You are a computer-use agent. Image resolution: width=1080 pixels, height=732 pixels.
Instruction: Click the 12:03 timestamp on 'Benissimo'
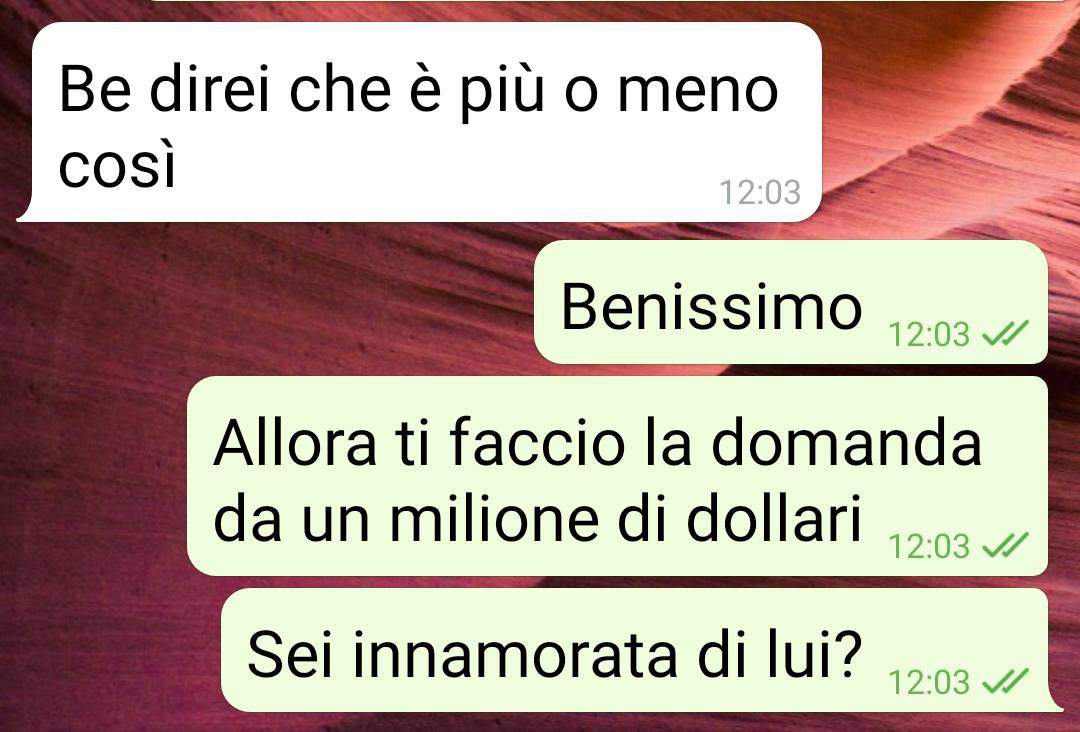(928, 335)
